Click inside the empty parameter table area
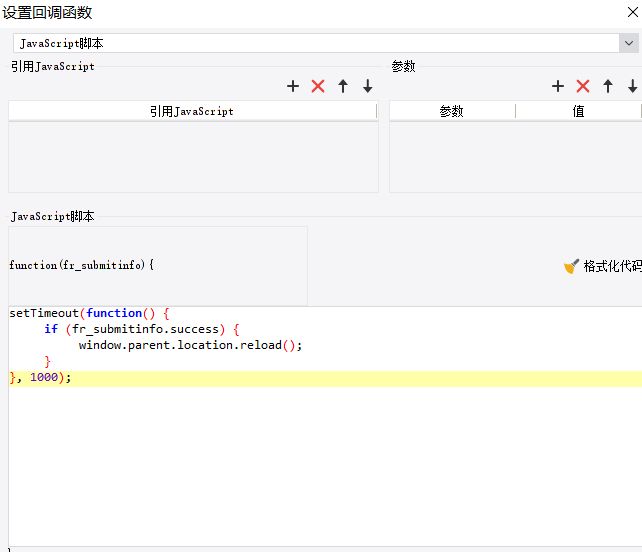This screenshot has width=642, height=552. (x=515, y=157)
